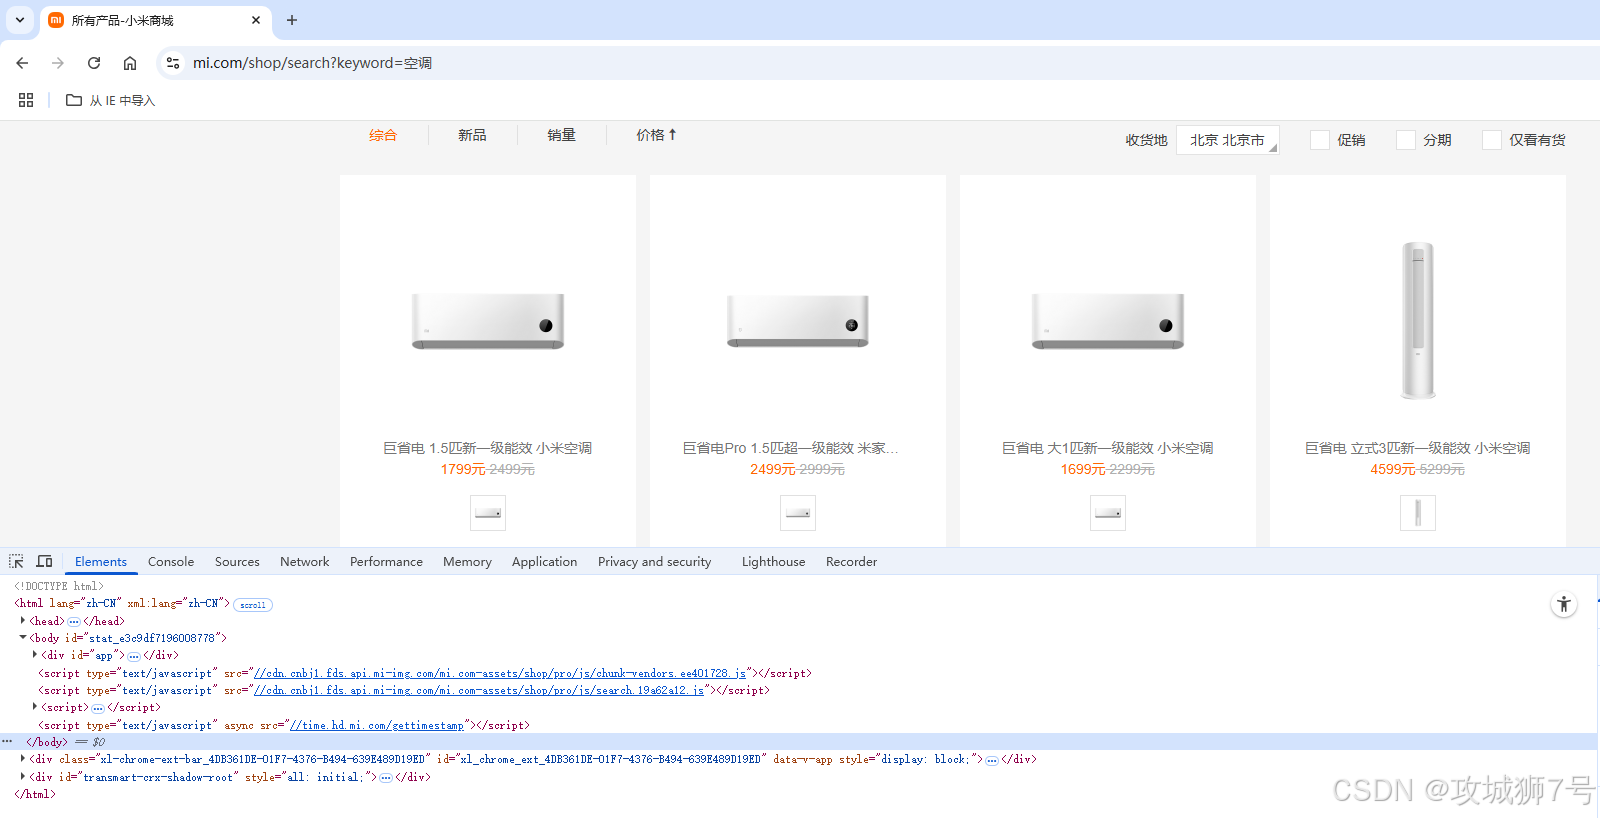
Task: Open the 从 IE 中导入 bookmarks folder
Action: (111, 100)
